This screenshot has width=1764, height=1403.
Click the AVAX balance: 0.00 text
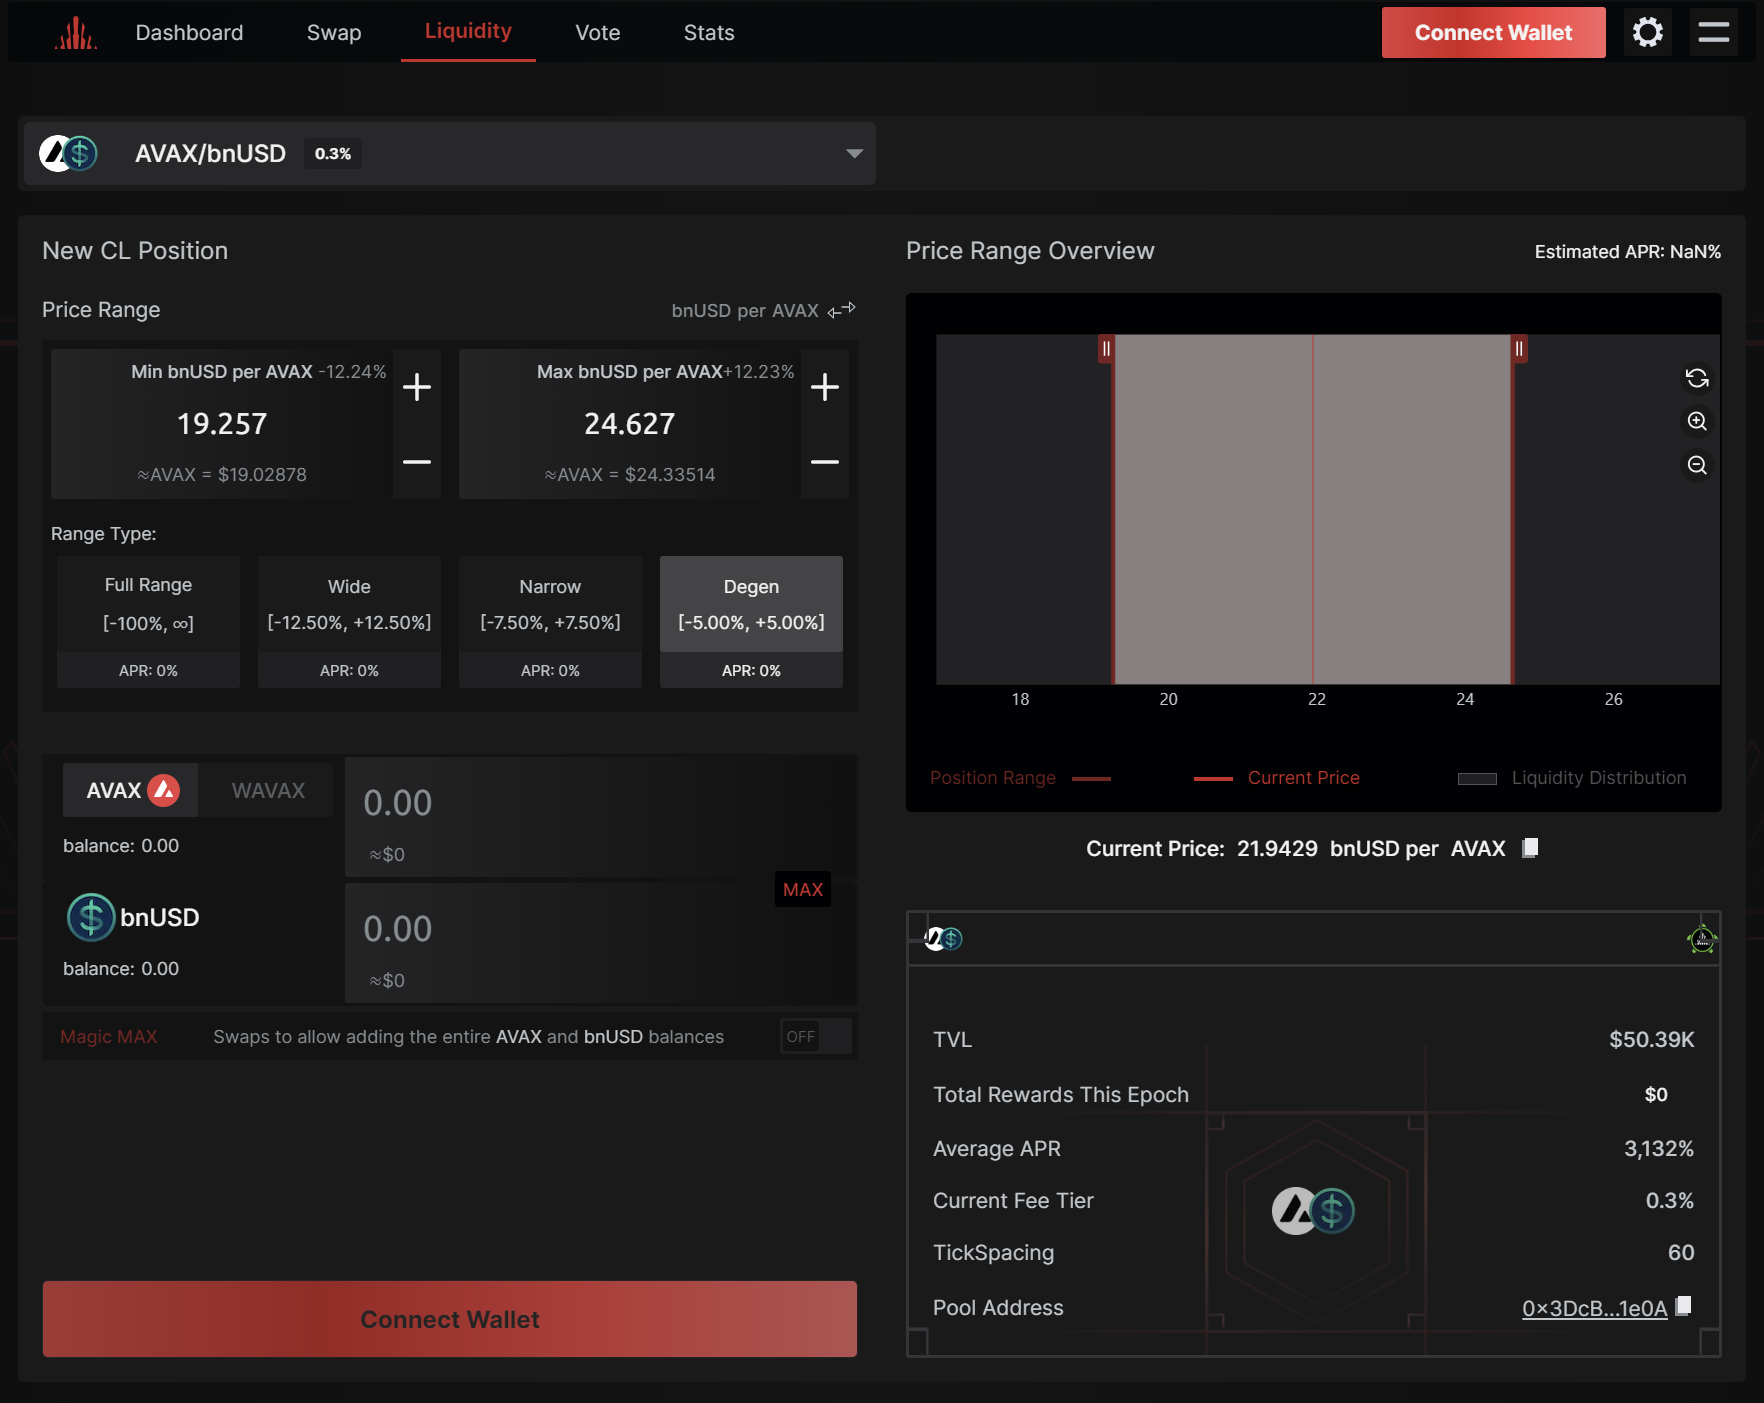pos(121,846)
